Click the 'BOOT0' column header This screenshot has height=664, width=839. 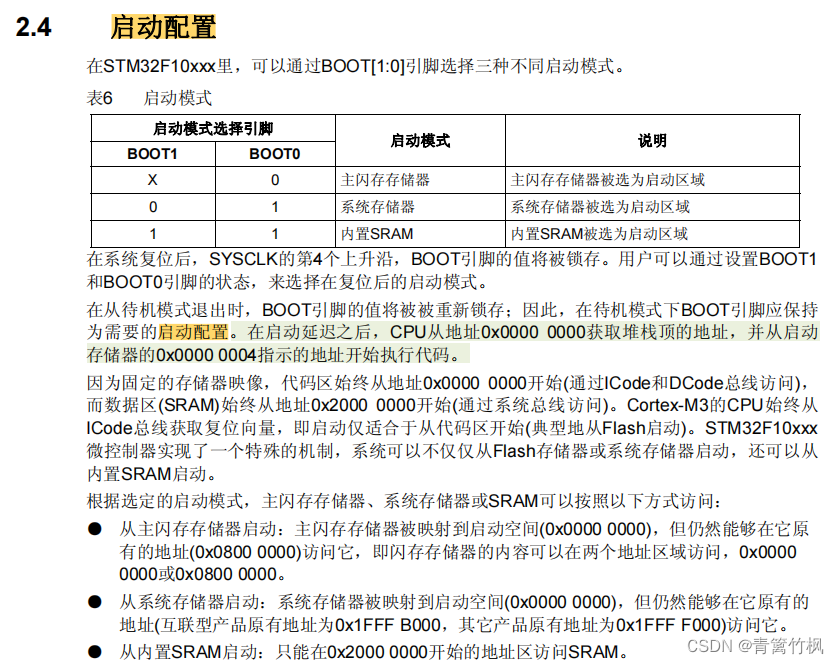point(275,154)
